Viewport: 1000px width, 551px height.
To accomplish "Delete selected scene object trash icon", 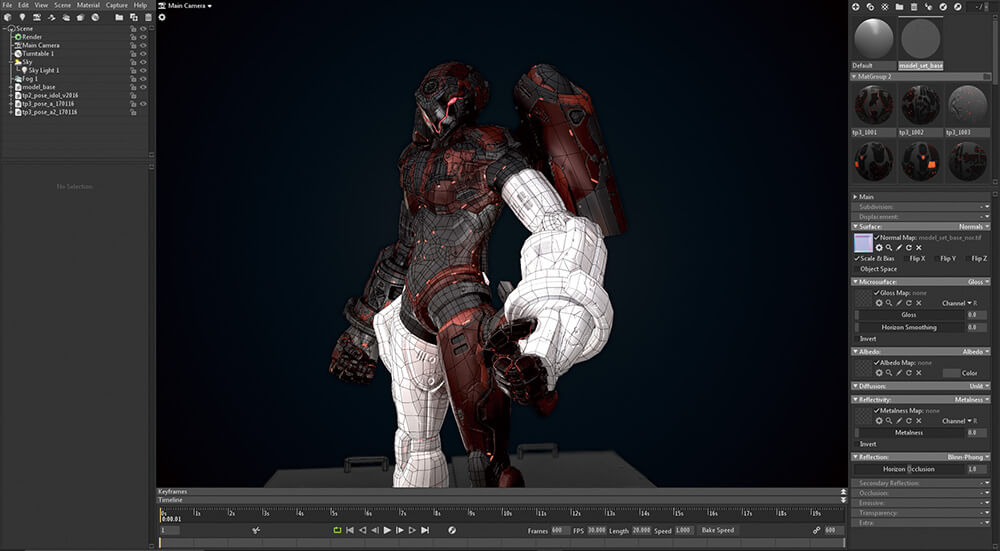I will pos(147,17).
